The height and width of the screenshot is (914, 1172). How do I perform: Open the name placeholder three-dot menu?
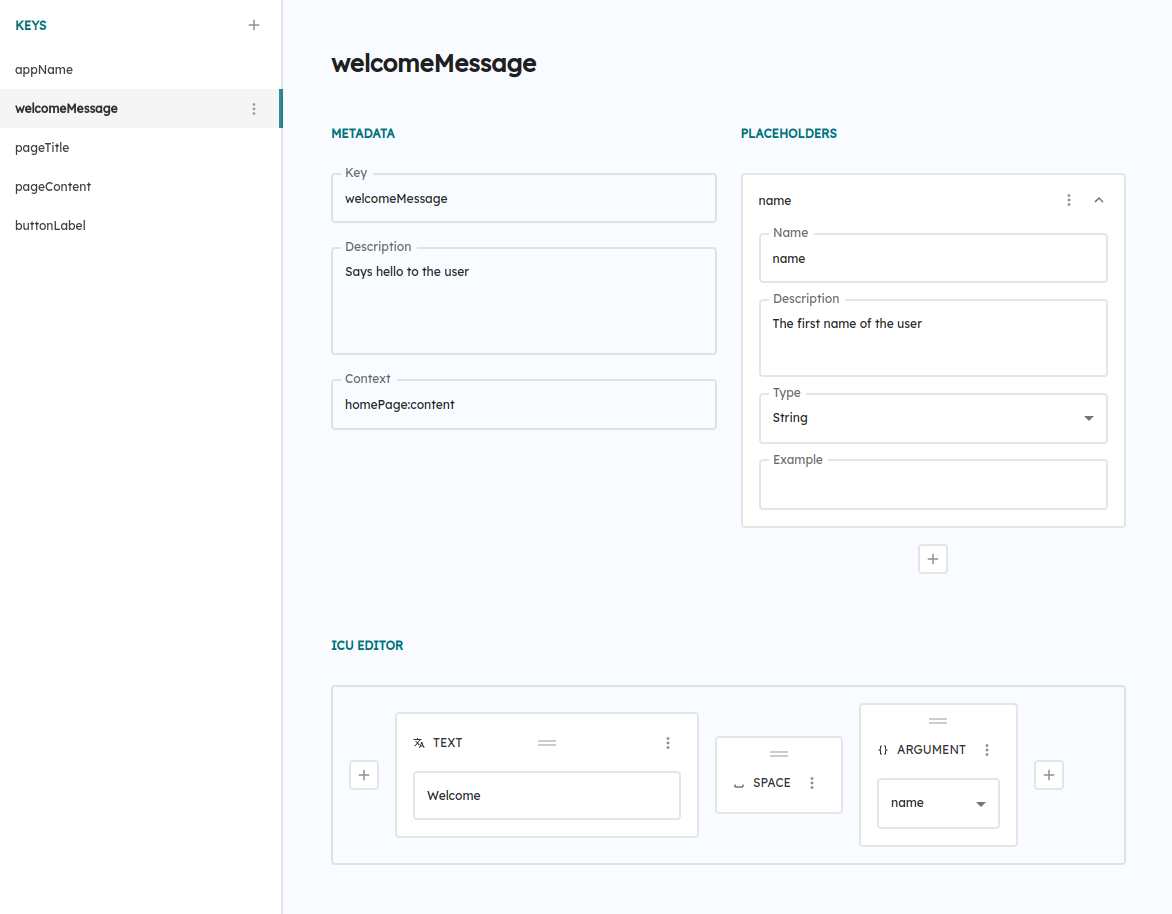[1069, 200]
